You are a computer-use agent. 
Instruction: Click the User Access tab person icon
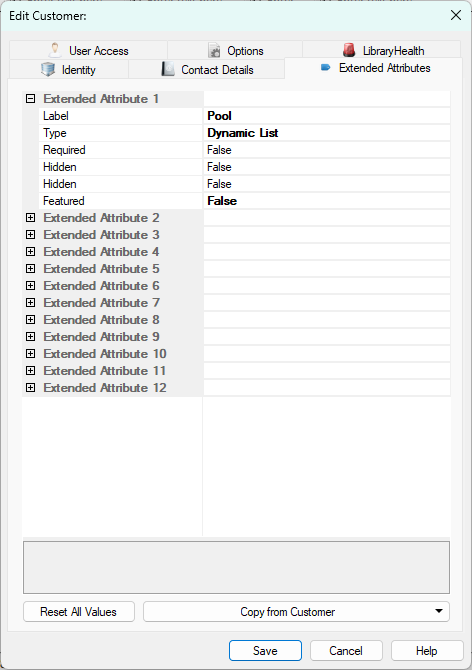(55, 50)
